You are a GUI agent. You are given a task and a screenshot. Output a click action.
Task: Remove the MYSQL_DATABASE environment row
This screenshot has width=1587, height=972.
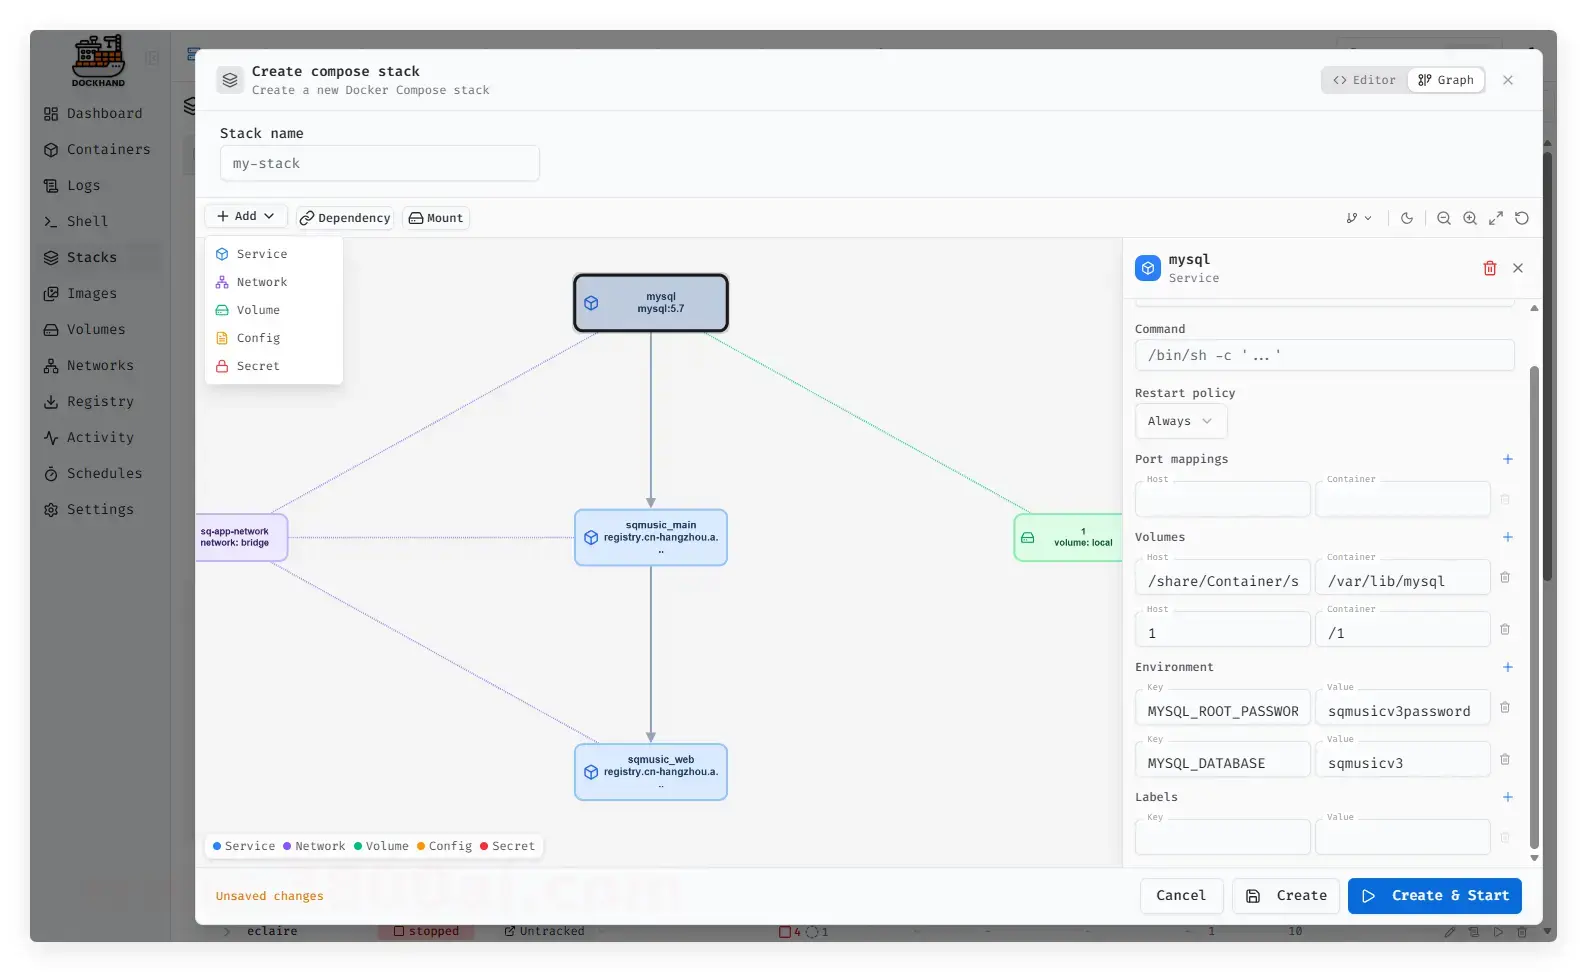click(1504, 760)
